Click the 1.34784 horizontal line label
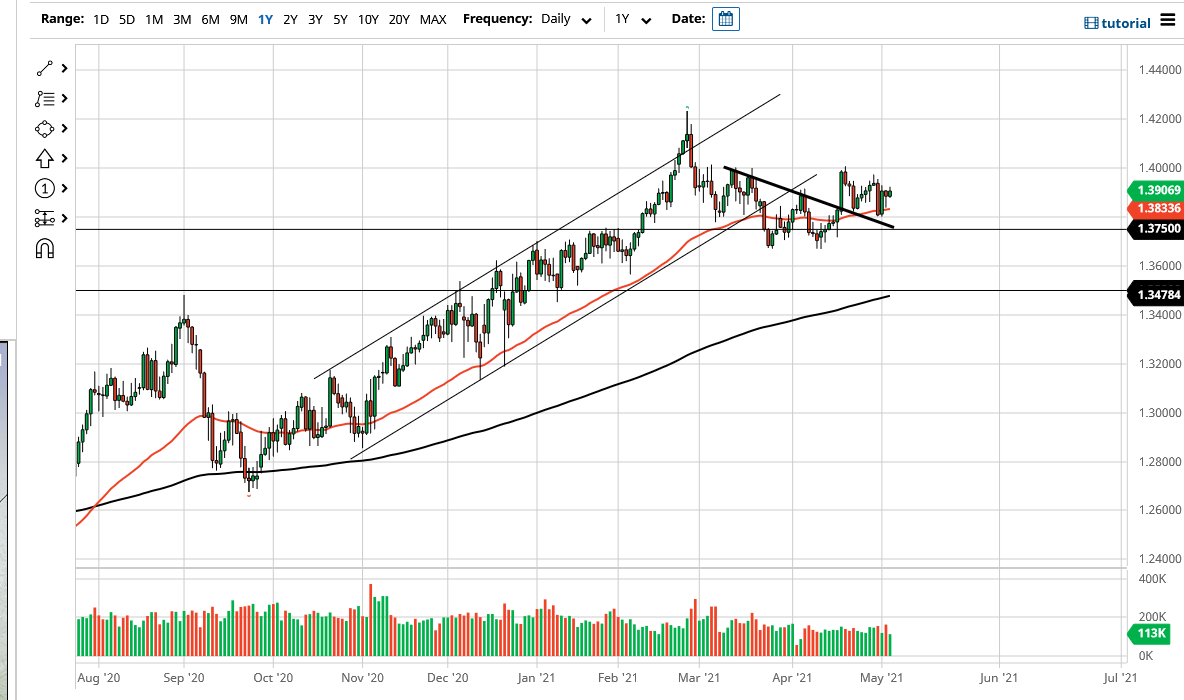 point(1158,294)
